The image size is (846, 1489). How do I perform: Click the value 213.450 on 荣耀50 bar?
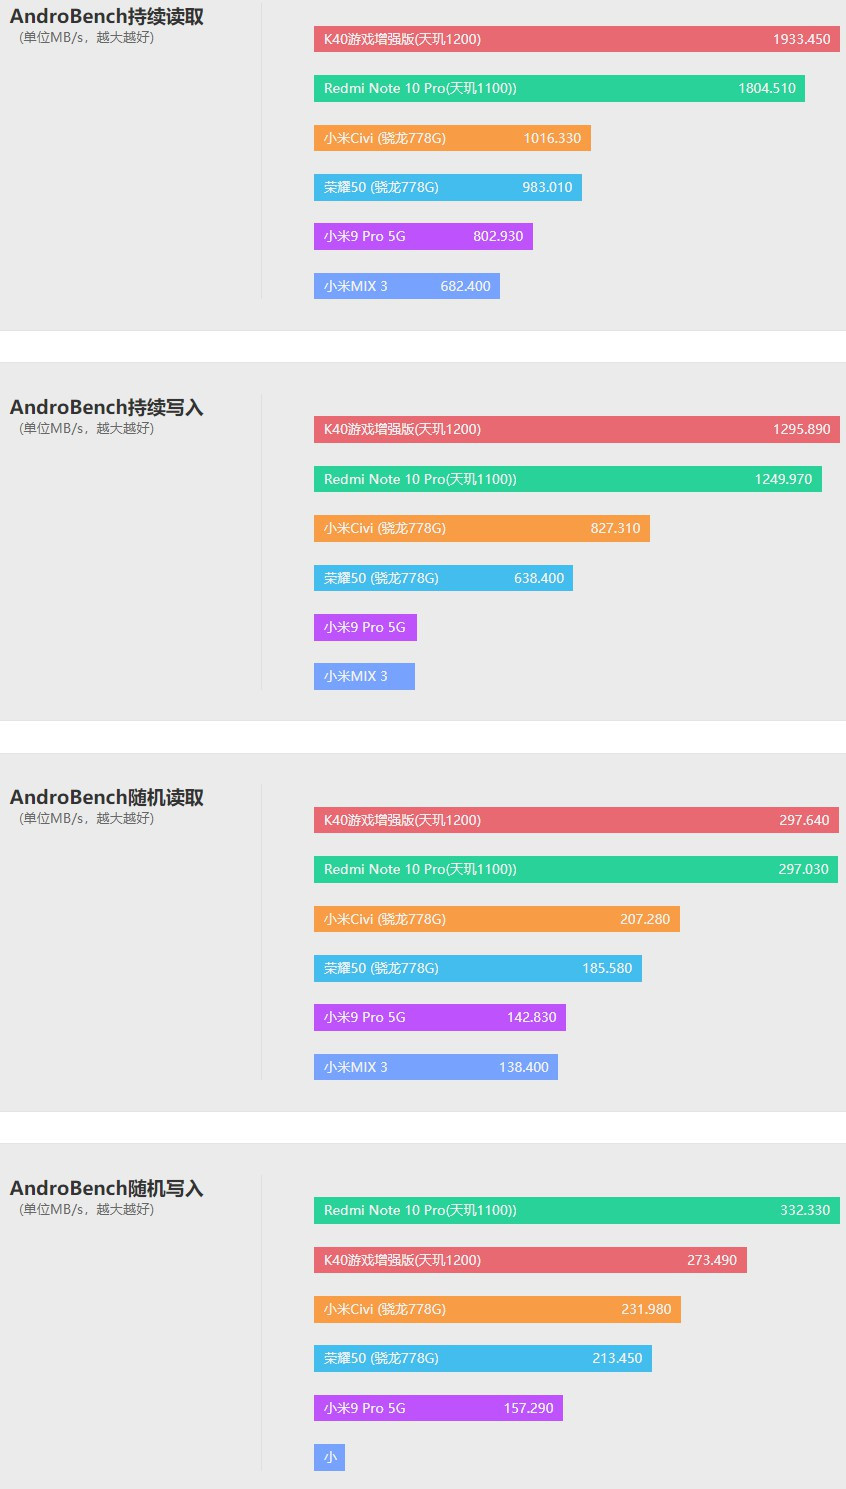point(617,1358)
